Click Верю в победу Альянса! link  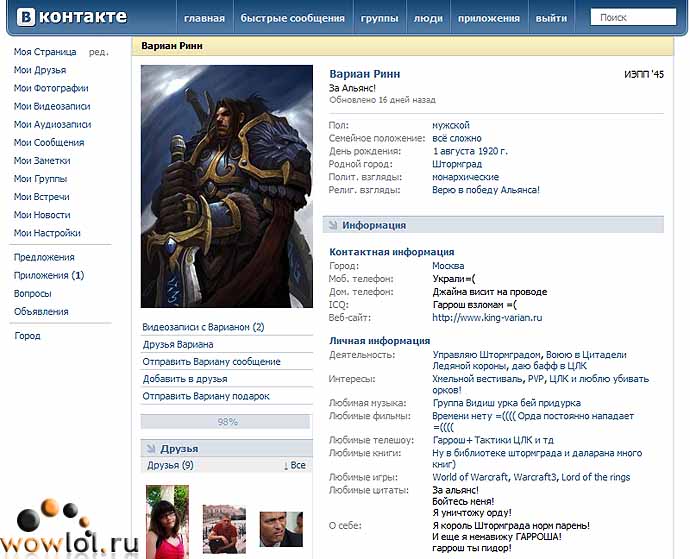pyautogui.click(x=485, y=190)
